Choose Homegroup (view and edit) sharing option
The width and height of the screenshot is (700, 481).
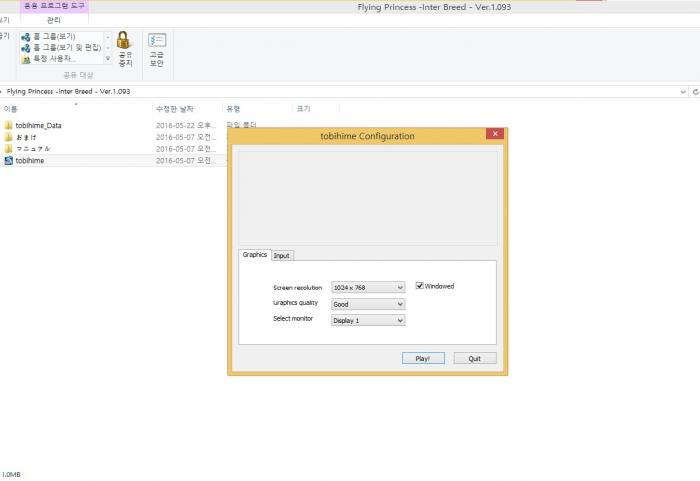(60, 48)
